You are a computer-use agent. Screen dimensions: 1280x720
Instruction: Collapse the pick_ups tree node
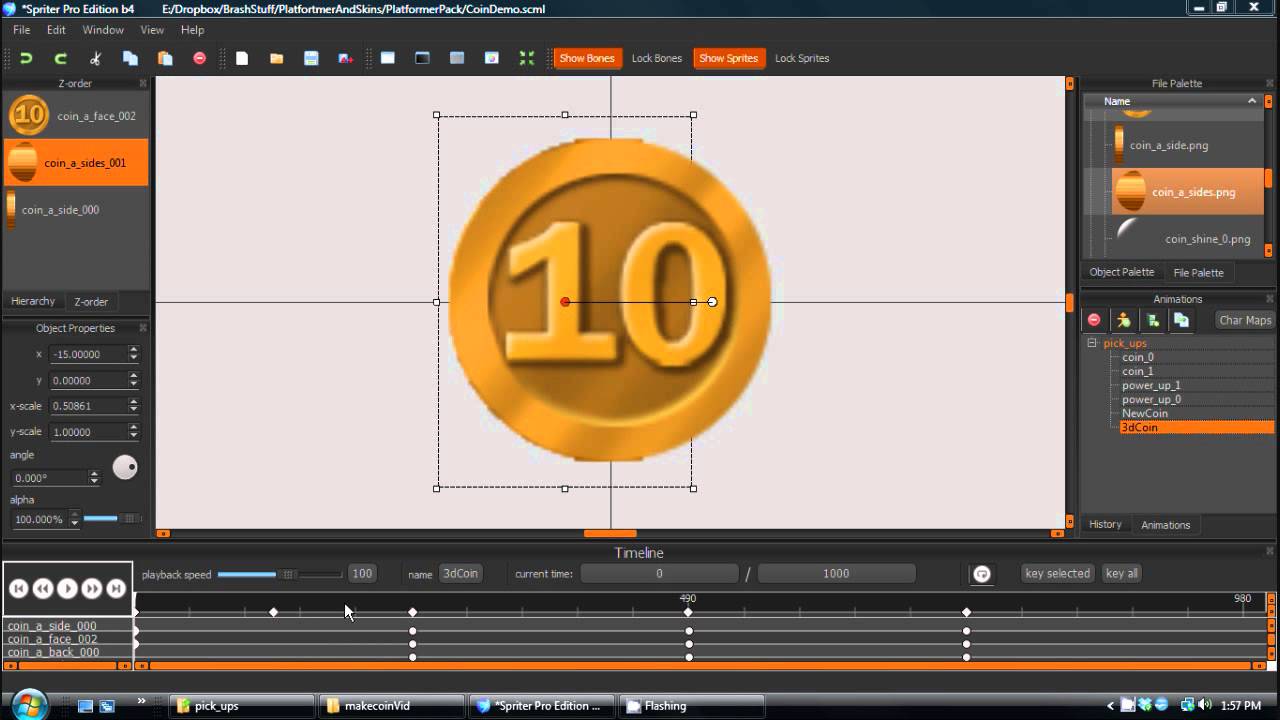click(x=1092, y=343)
